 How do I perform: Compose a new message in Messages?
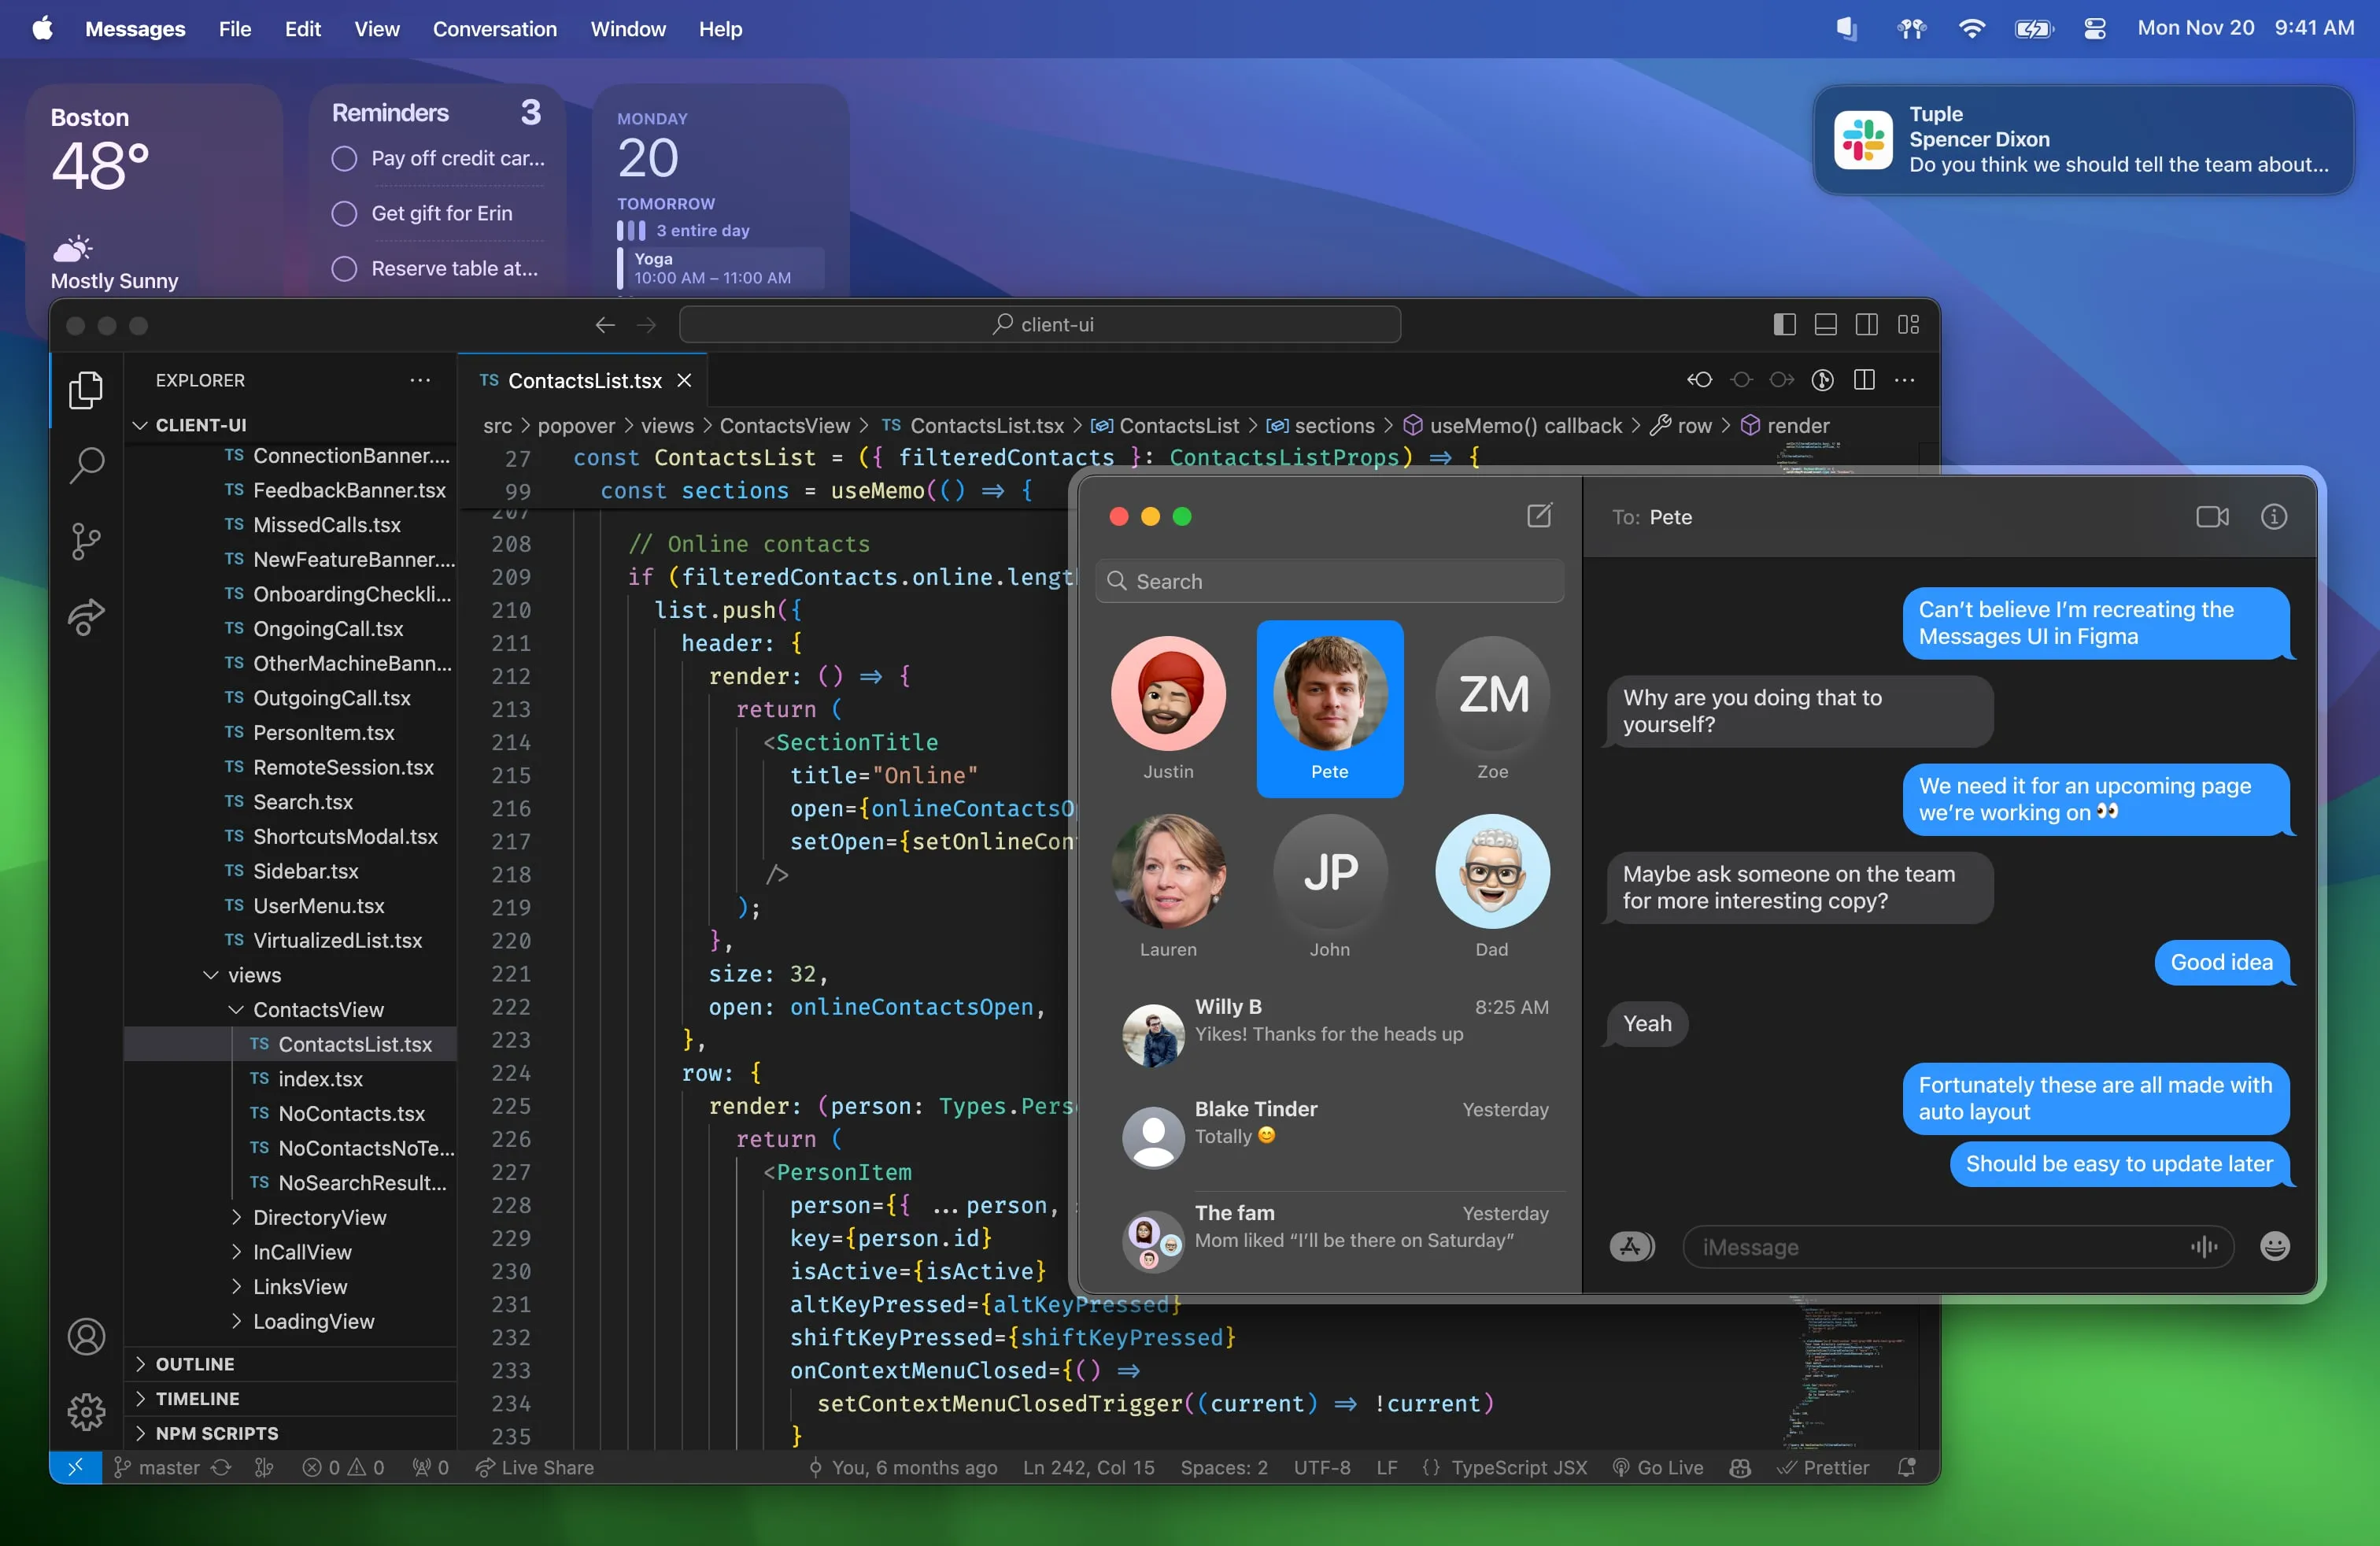point(1540,516)
